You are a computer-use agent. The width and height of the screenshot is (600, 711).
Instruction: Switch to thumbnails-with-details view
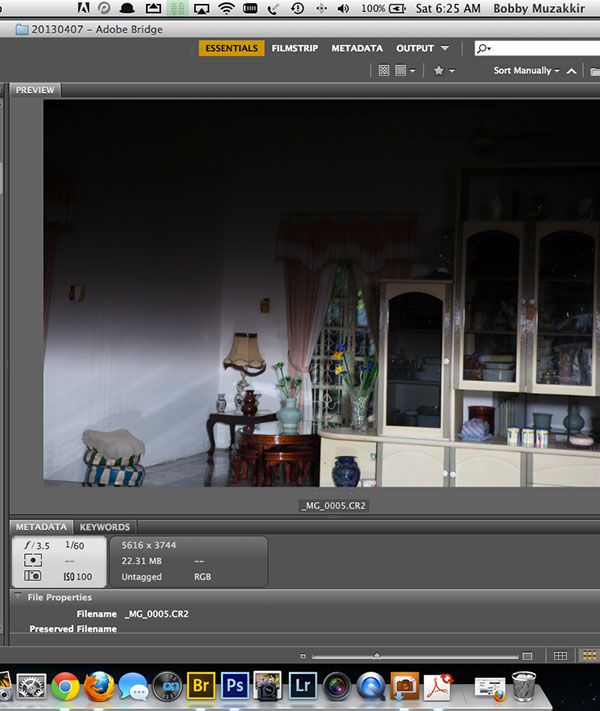coord(589,656)
